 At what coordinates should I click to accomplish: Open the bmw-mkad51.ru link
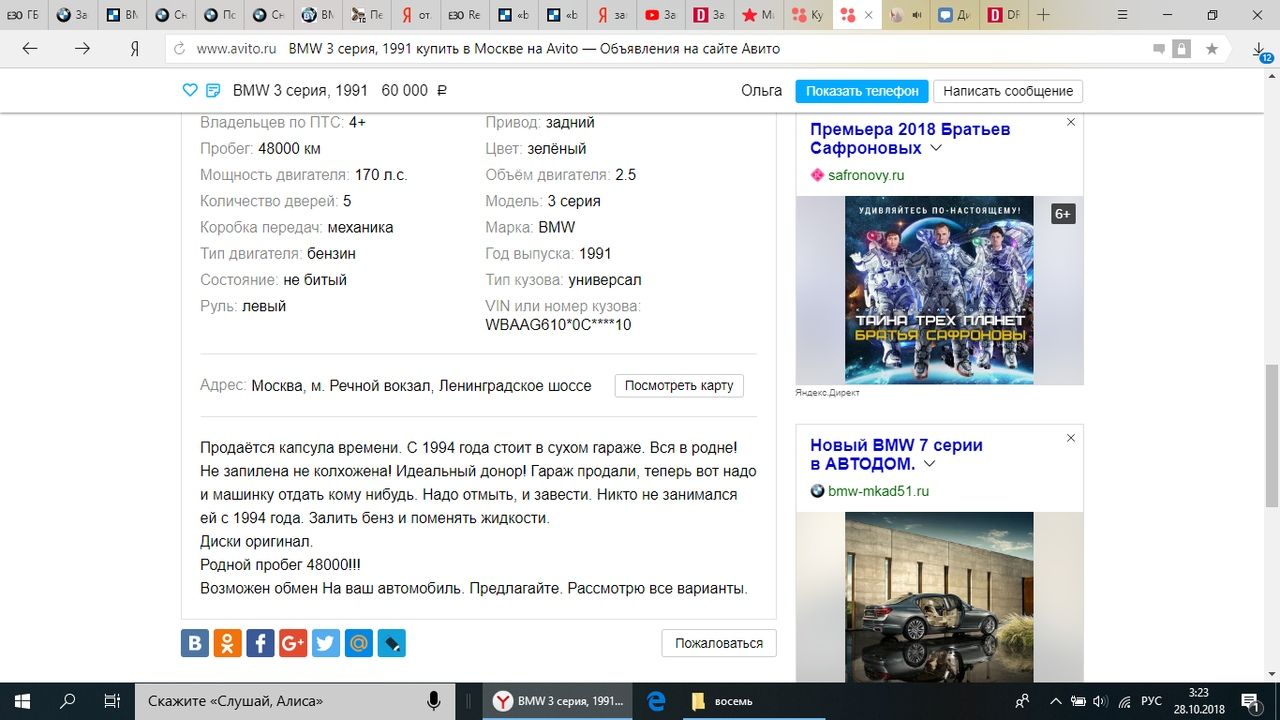pos(878,491)
